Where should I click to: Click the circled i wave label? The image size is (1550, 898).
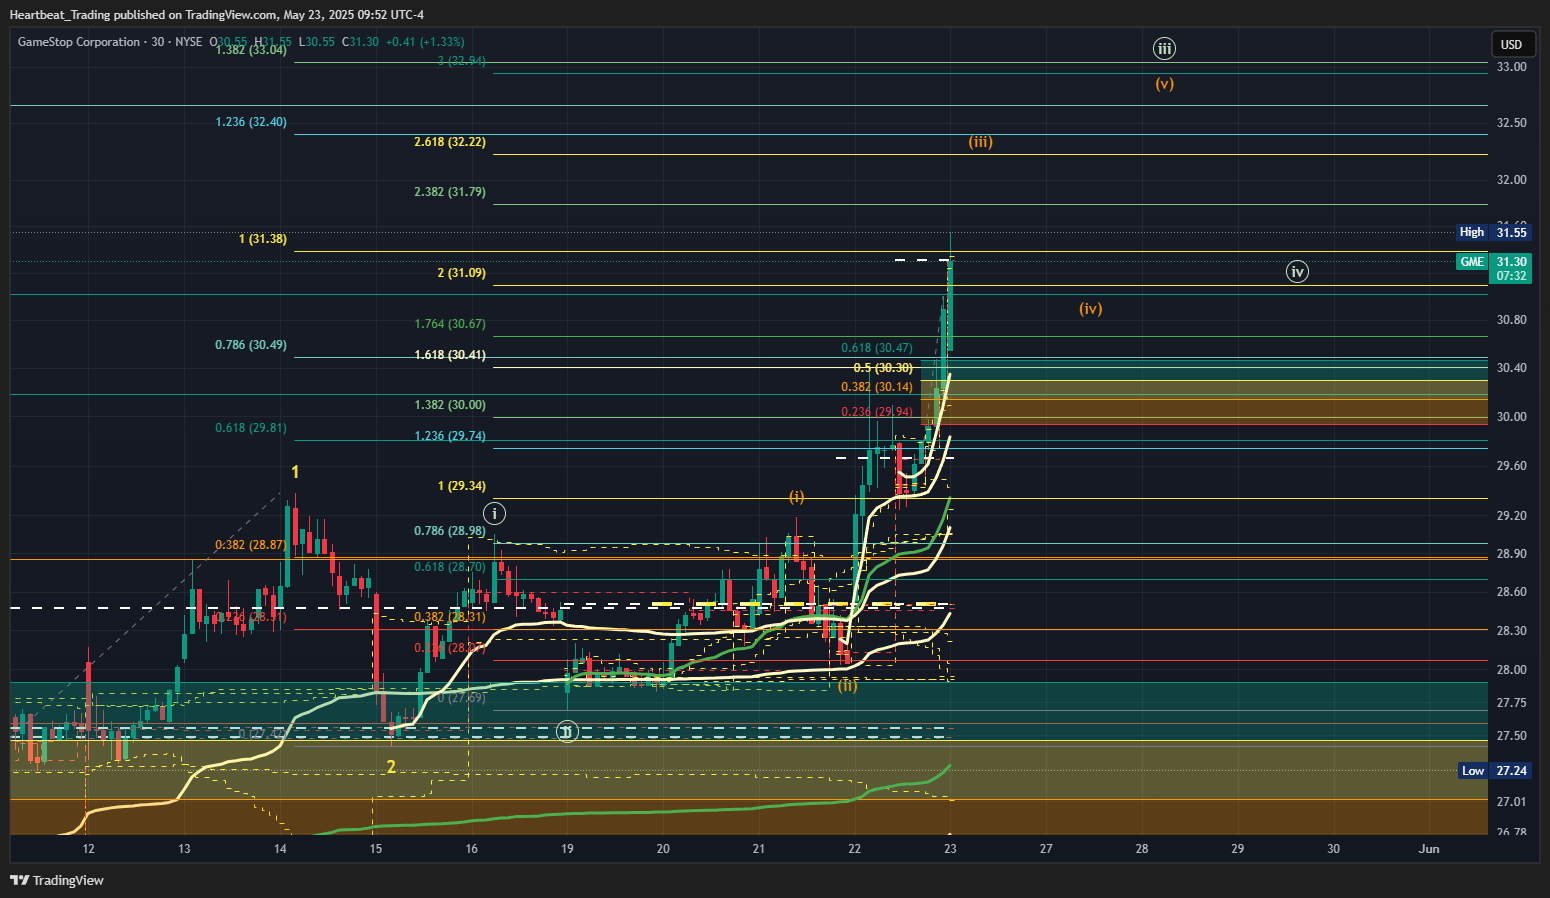(x=494, y=514)
